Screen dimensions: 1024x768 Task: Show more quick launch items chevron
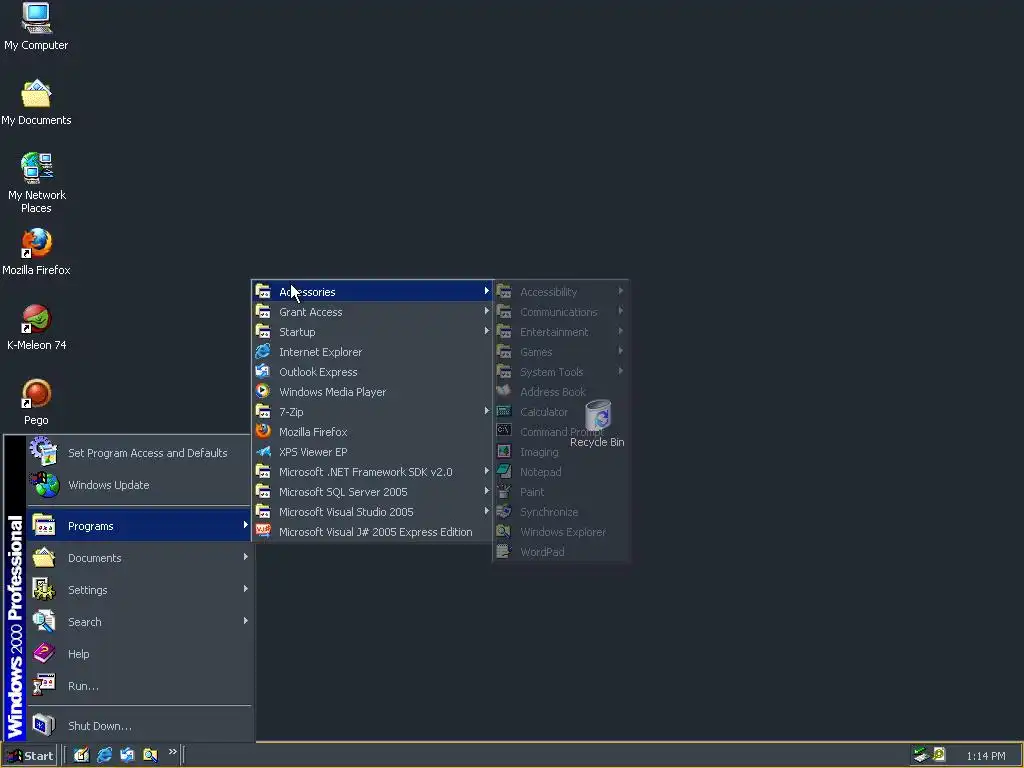pos(172,752)
